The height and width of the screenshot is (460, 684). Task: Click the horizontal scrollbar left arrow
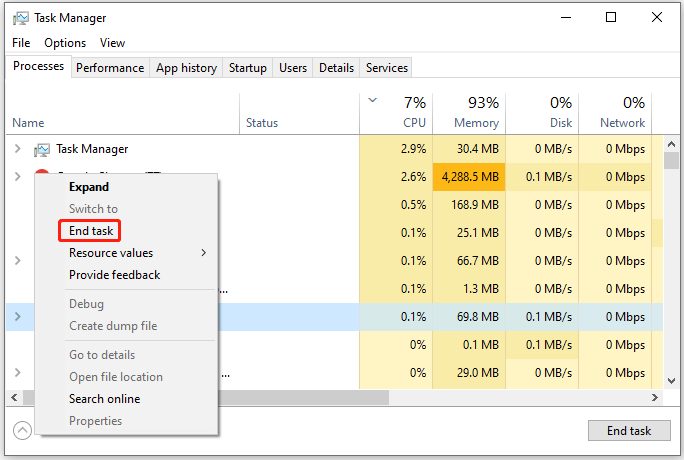[14, 397]
